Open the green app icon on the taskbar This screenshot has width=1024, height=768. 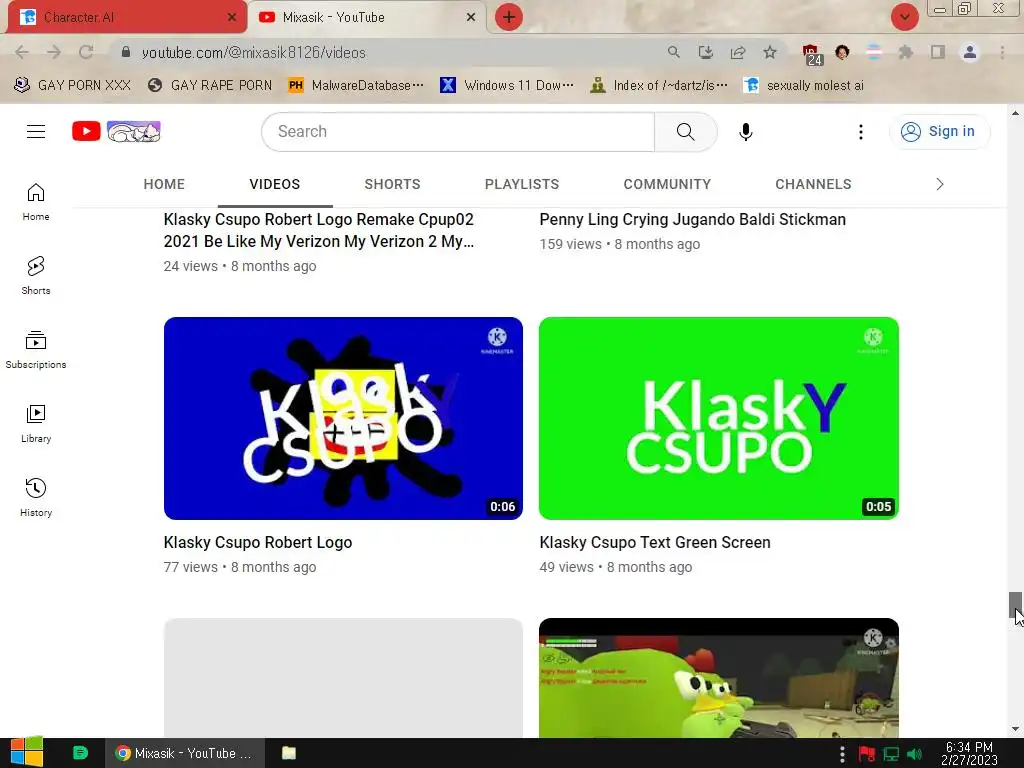pyautogui.click(x=80, y=753)
